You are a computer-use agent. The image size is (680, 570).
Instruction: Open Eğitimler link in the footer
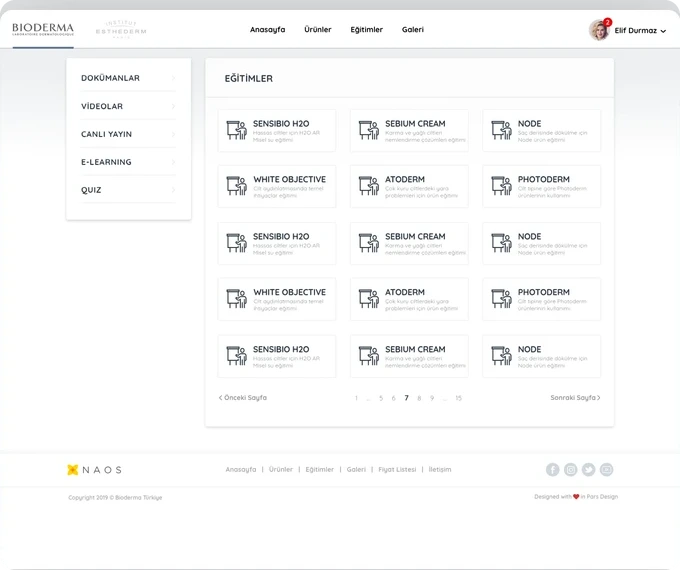point(320,469)
